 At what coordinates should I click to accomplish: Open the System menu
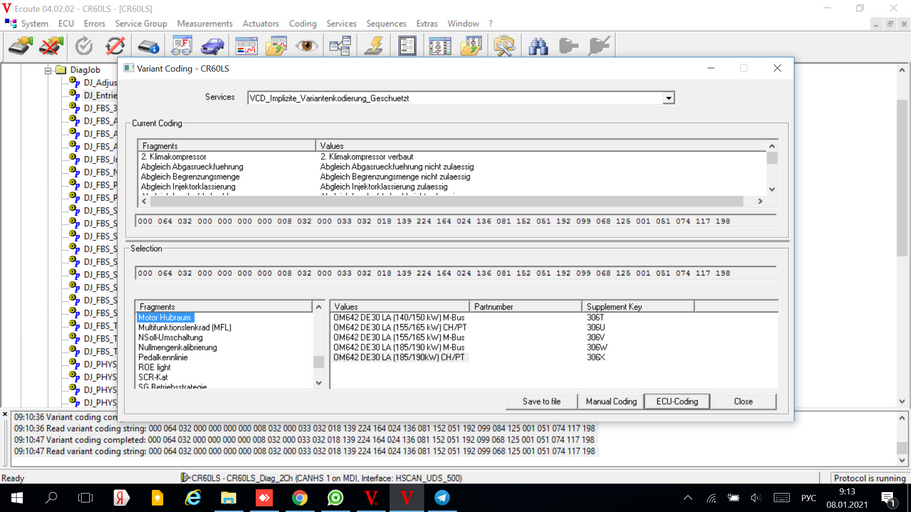click(34, 24)
